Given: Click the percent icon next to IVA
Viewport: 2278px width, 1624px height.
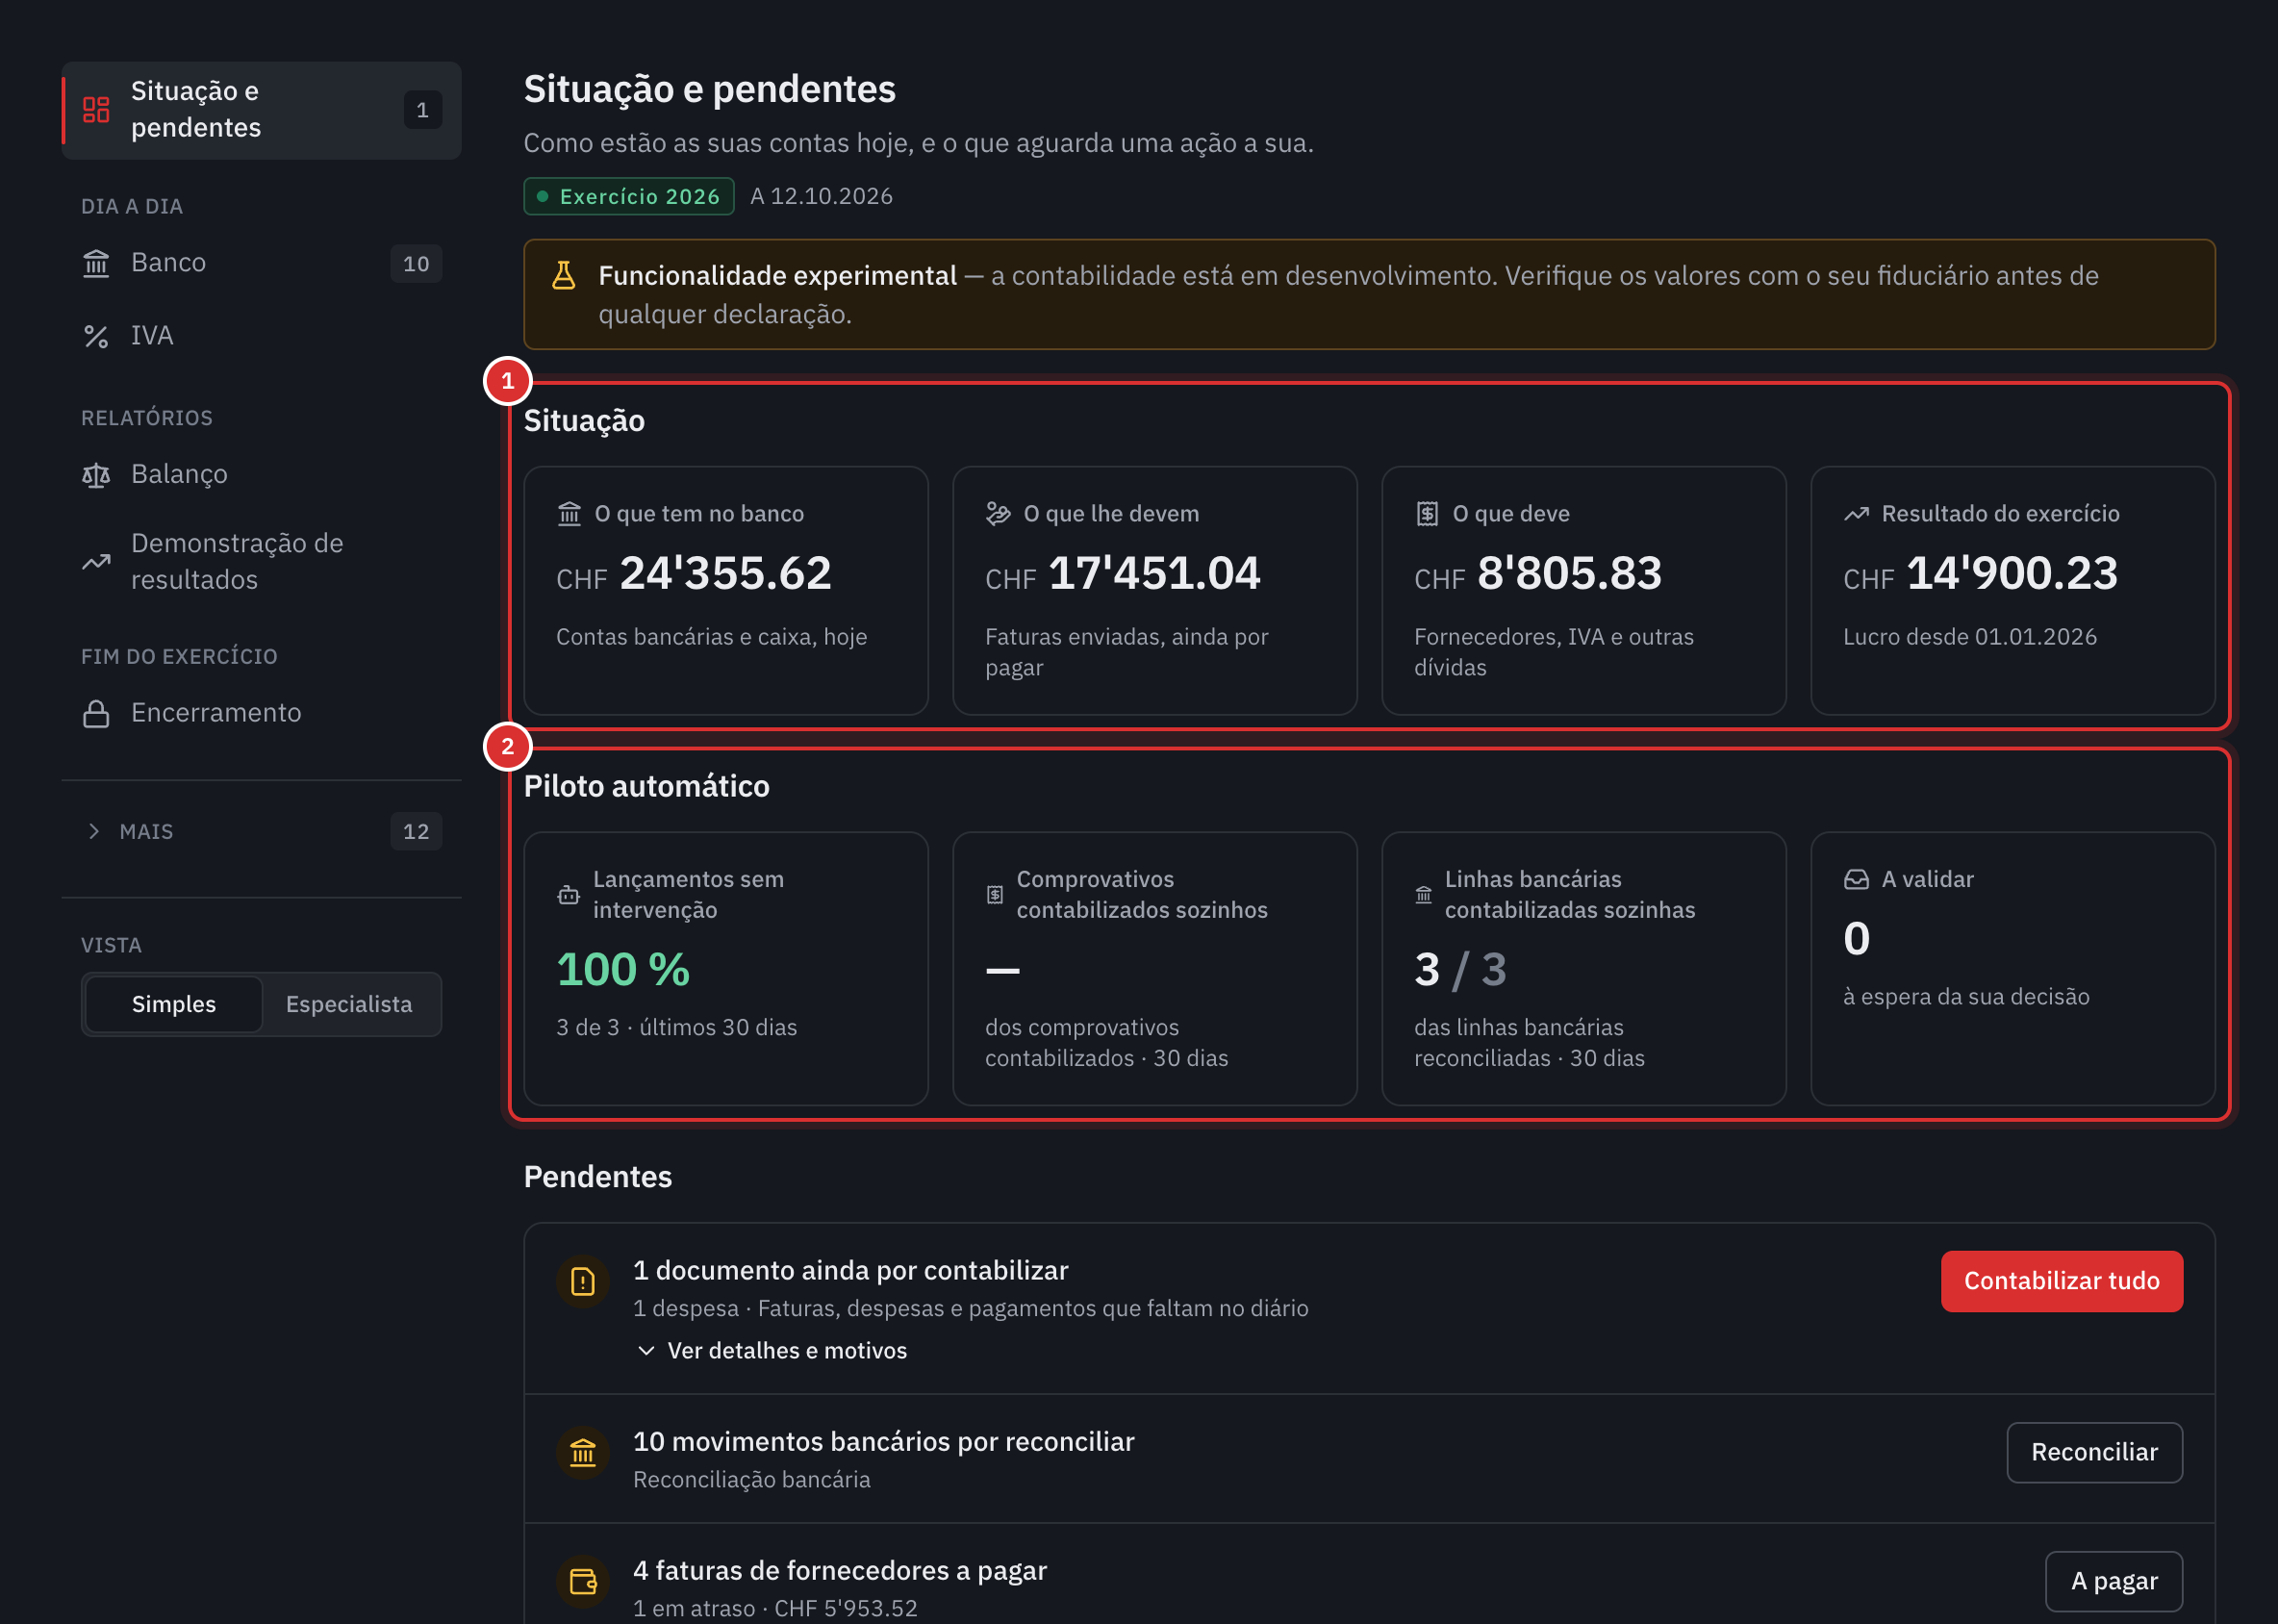Looking at the screenshot, I should [x=96, y=336].
